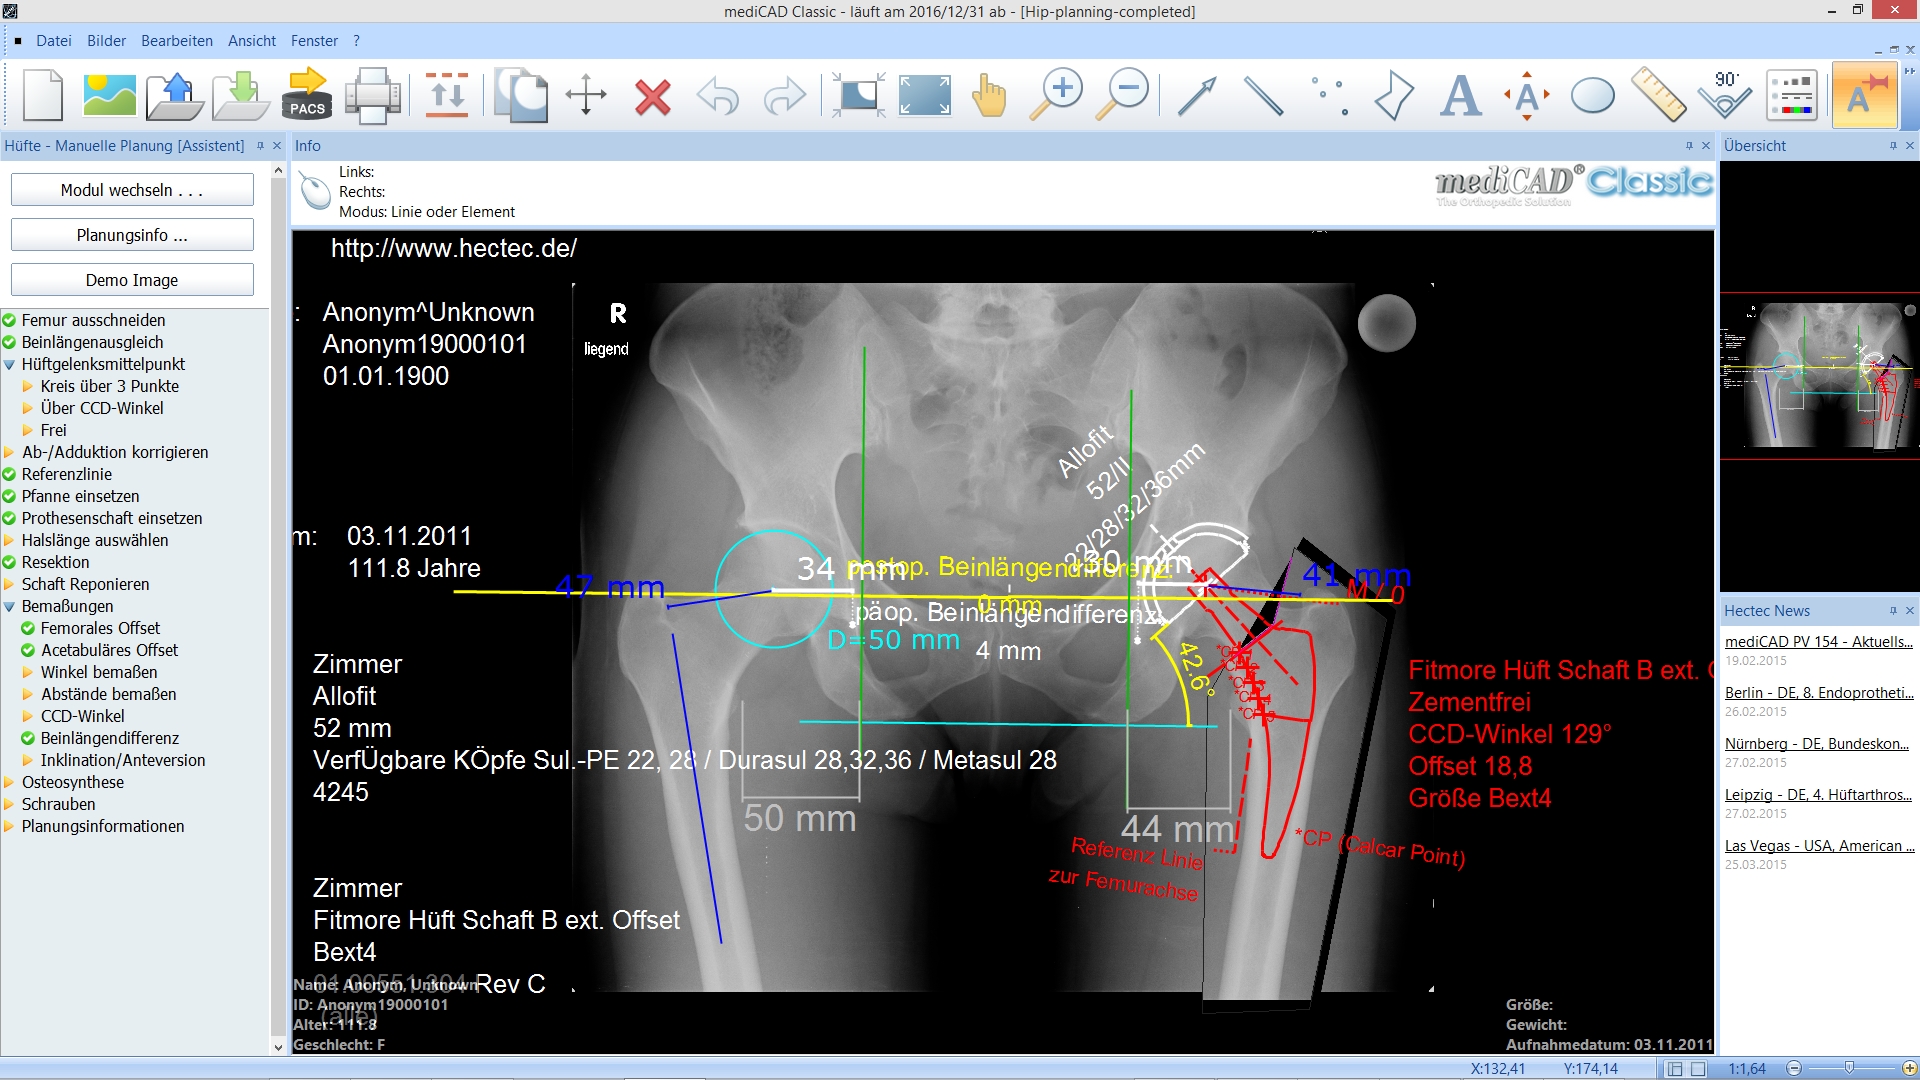Image resolution: width=1920 pixels, height=1080 pixels.
Task: Click the red X delete icon
Action: tap(653, 97)
